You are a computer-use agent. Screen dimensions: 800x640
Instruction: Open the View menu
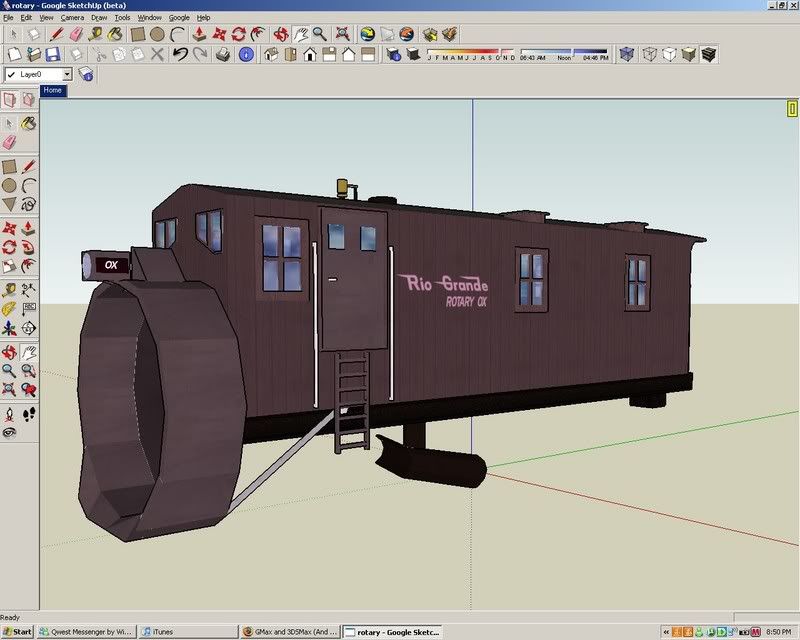click(x=46, y=17)
